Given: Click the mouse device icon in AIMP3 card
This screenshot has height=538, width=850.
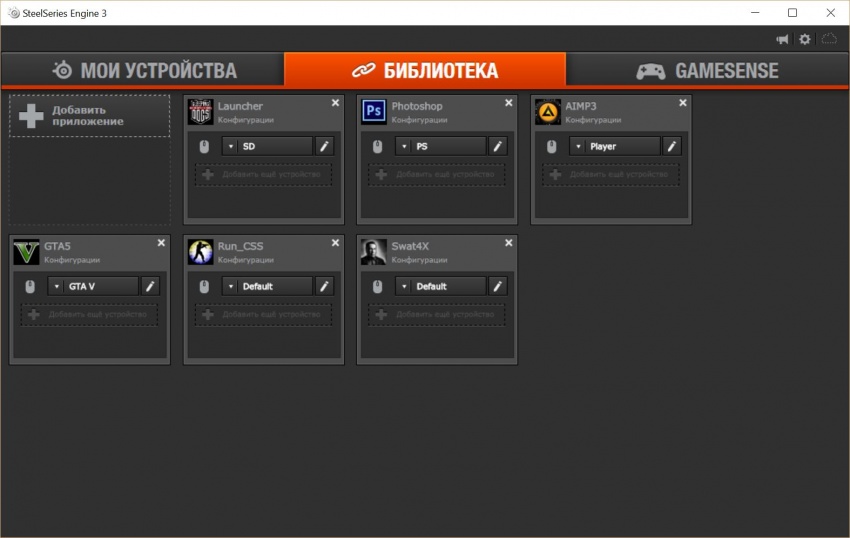Looking at the screenshot, I should point(551,146).
